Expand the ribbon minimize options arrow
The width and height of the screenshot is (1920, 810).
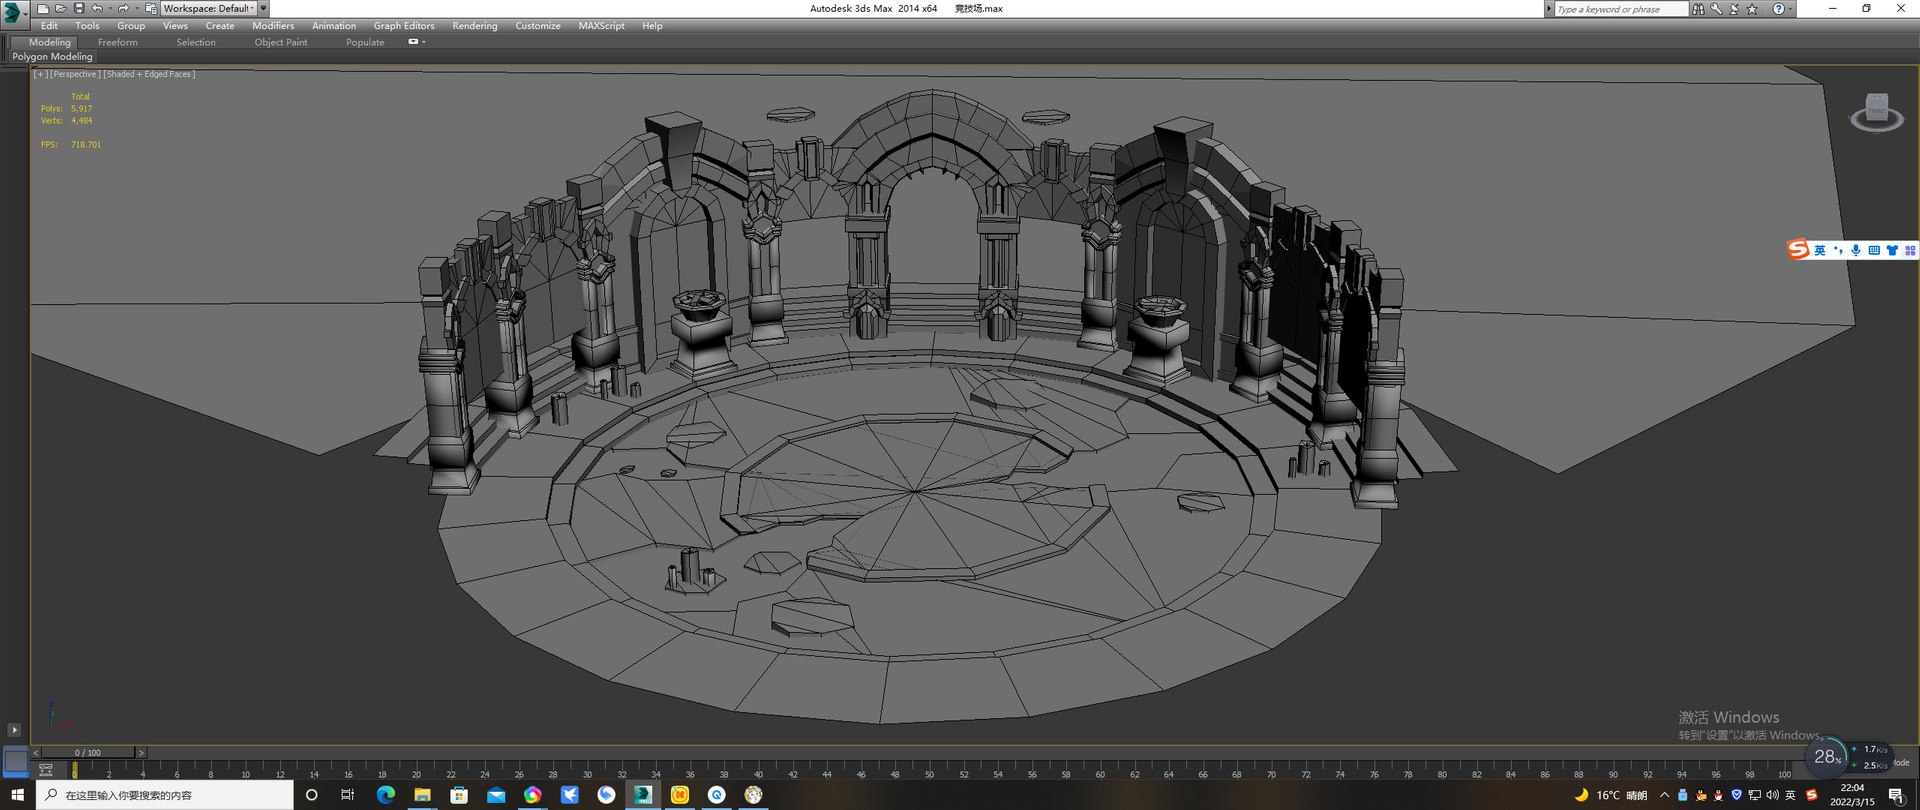point(424,42)
